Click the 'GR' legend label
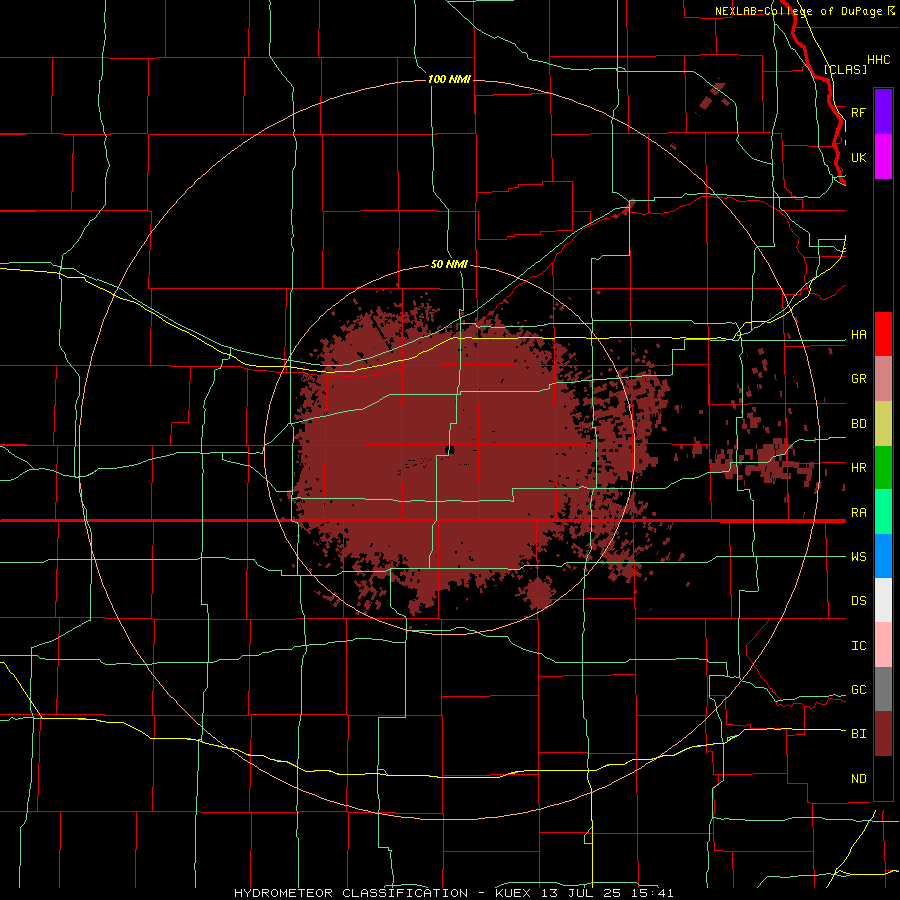This screenshot has width=900, height=900. (x=859, y=379)
